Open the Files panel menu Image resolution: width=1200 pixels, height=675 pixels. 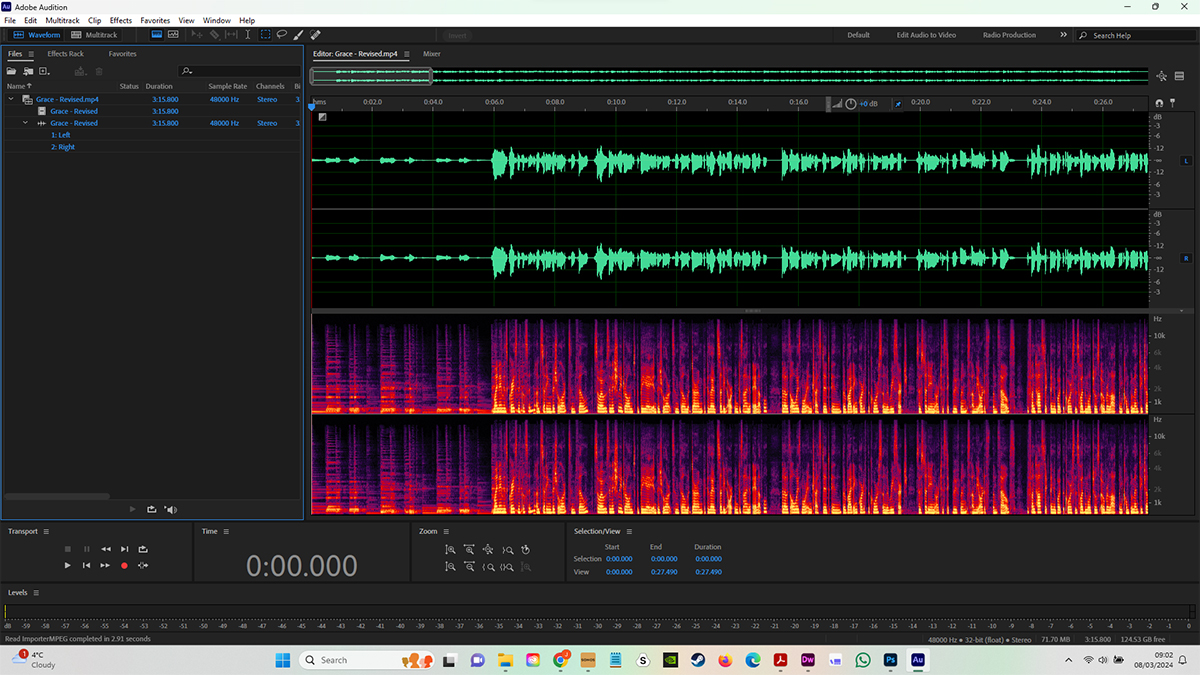click(31, 54)
